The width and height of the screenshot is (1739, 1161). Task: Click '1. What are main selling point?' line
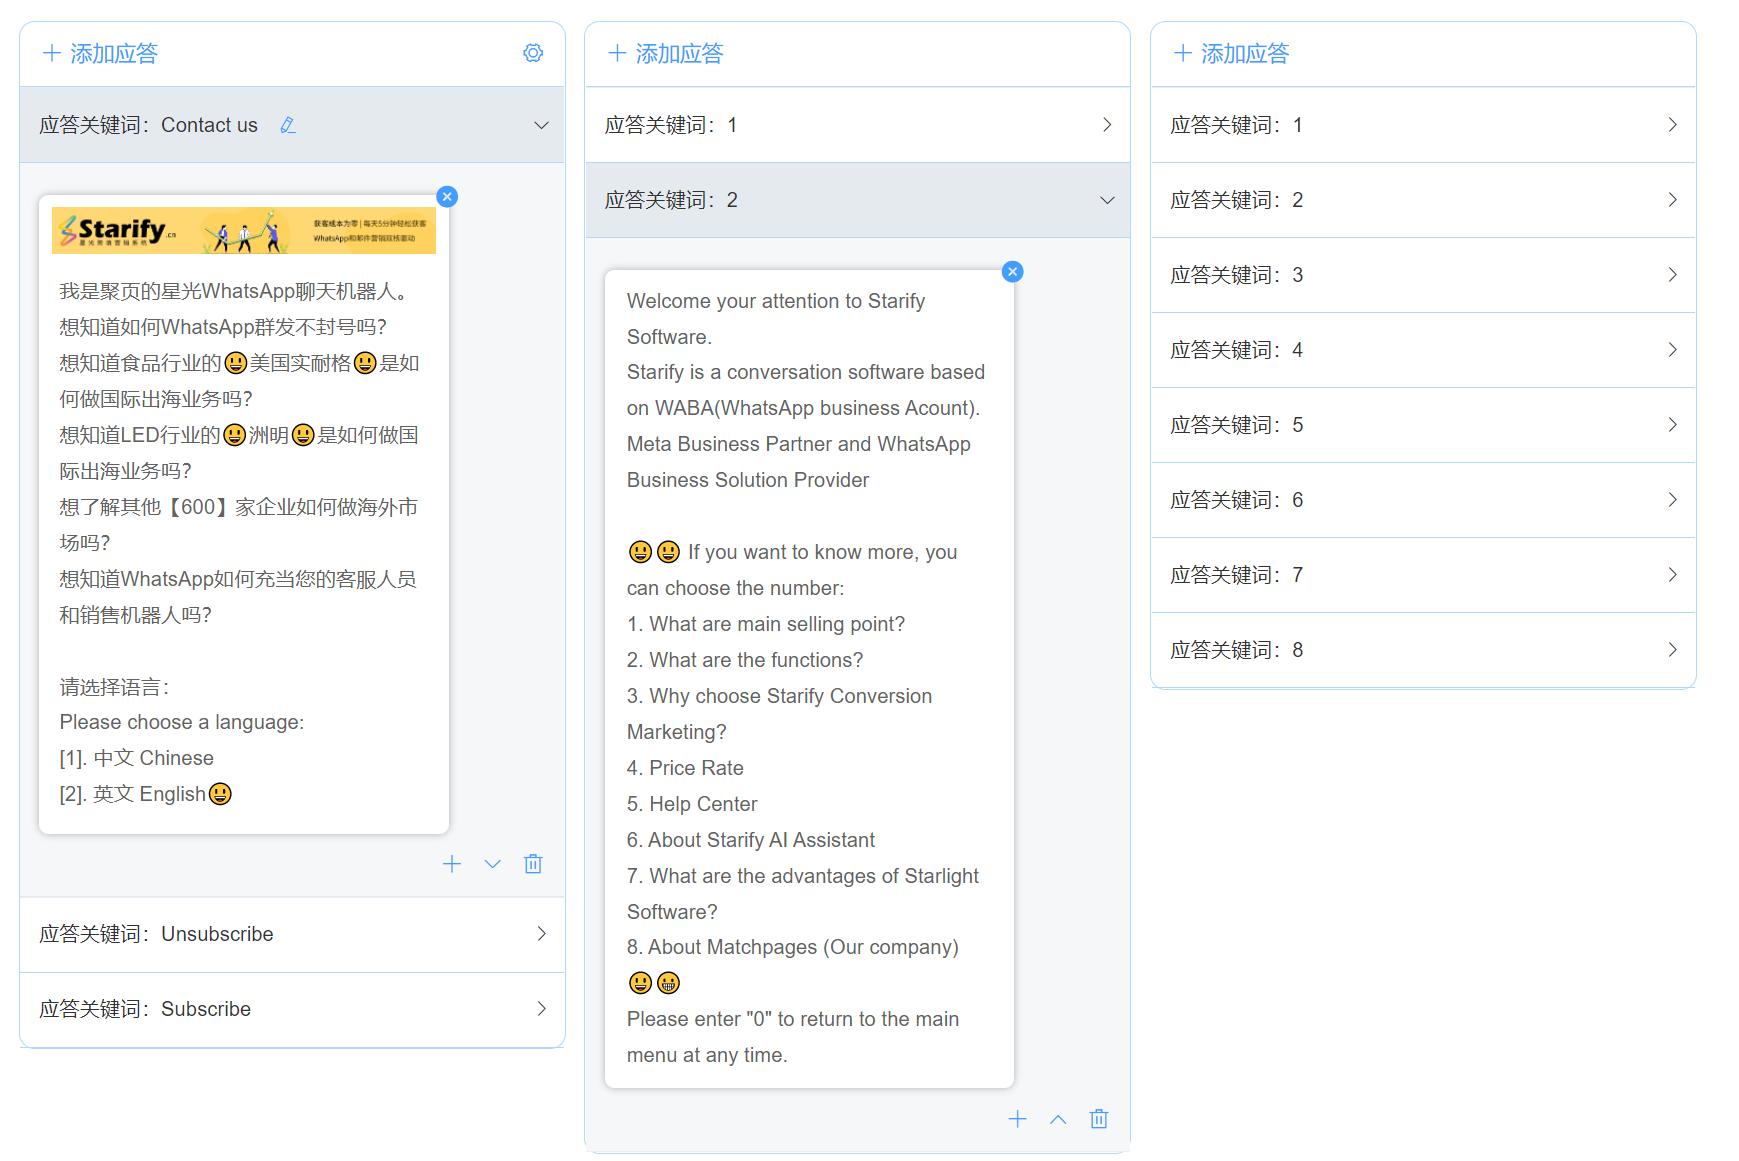(x=766, y=624)
